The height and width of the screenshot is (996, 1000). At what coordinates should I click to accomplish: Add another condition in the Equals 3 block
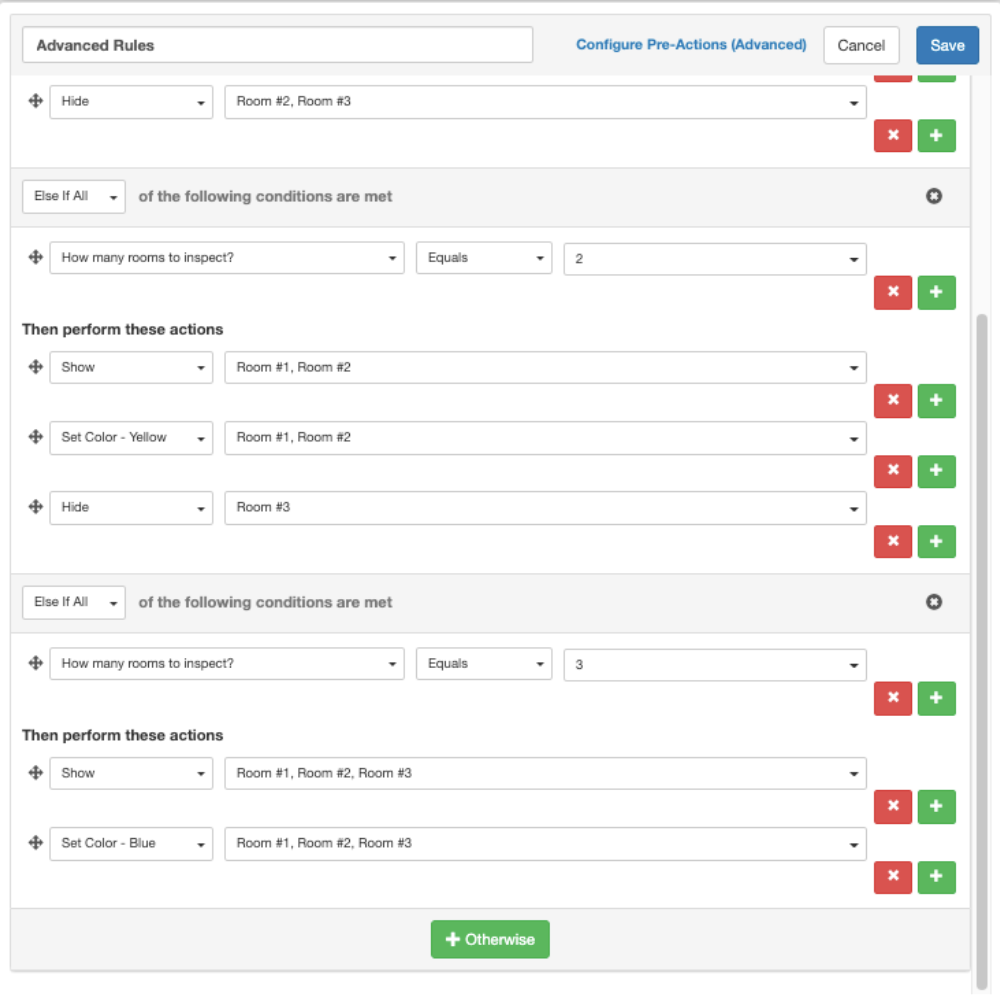click(x=936, y=698)
